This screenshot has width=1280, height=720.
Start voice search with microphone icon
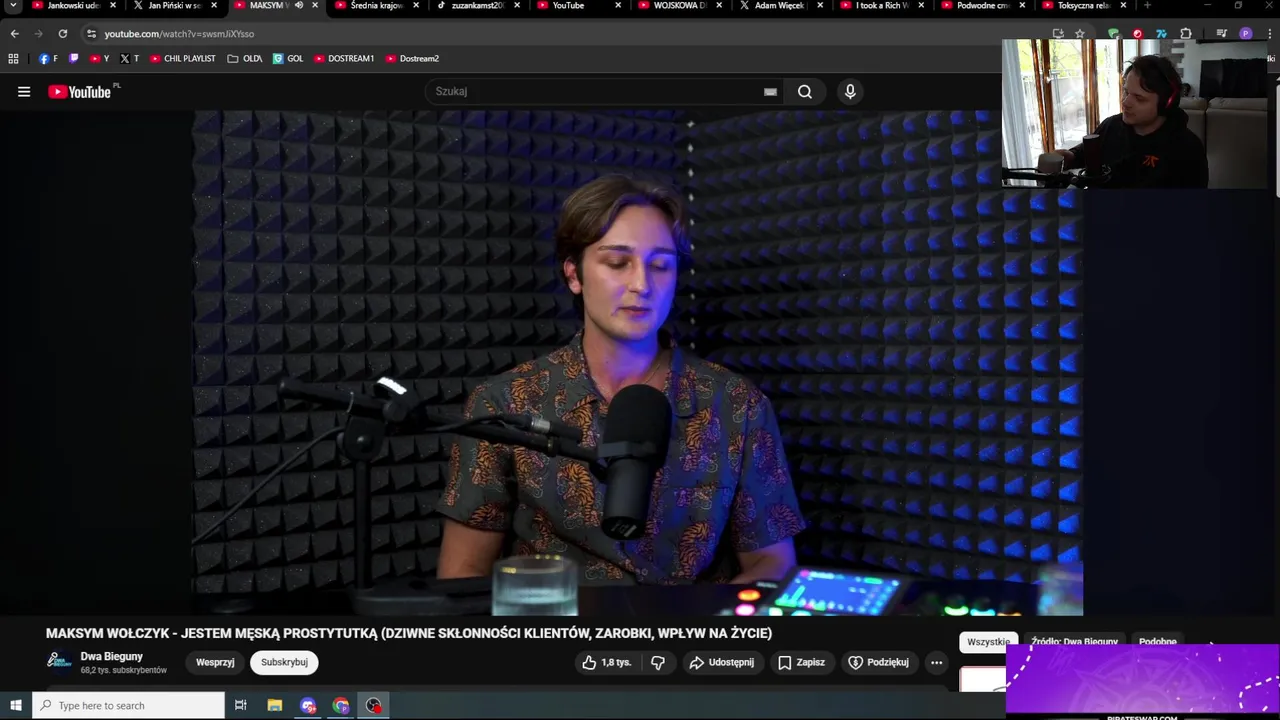point(850,92)
